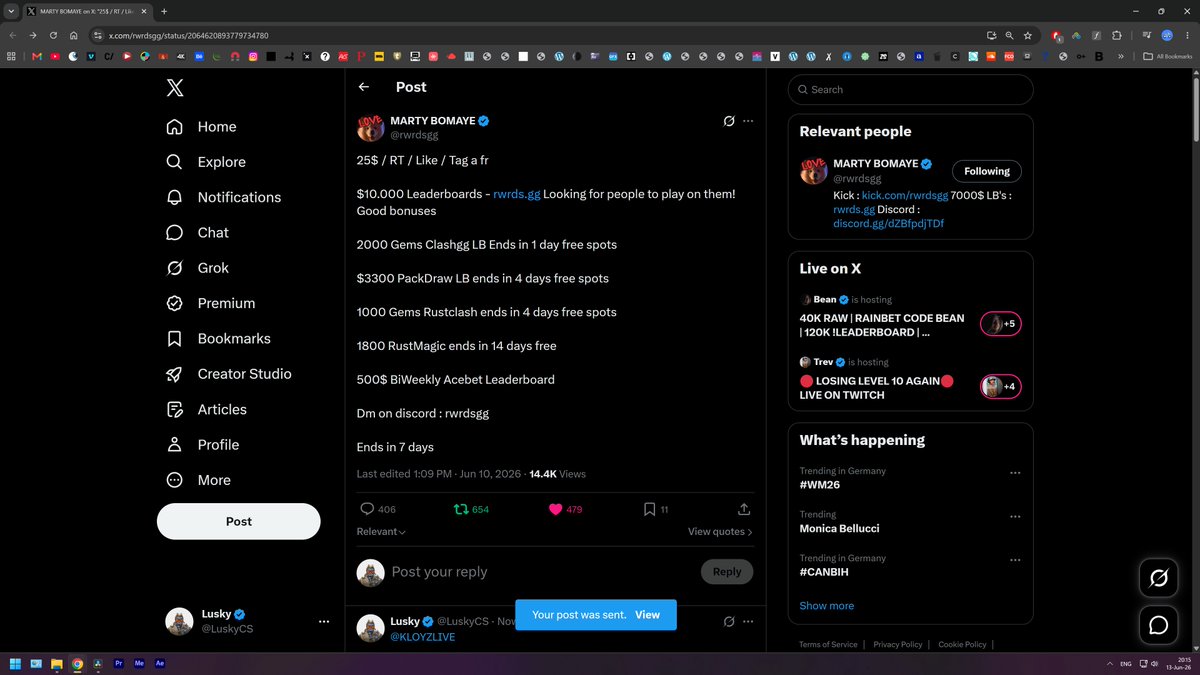Click the floating chat button at the bottom right
The image size is (1200, 675).
coord(1159,625)
